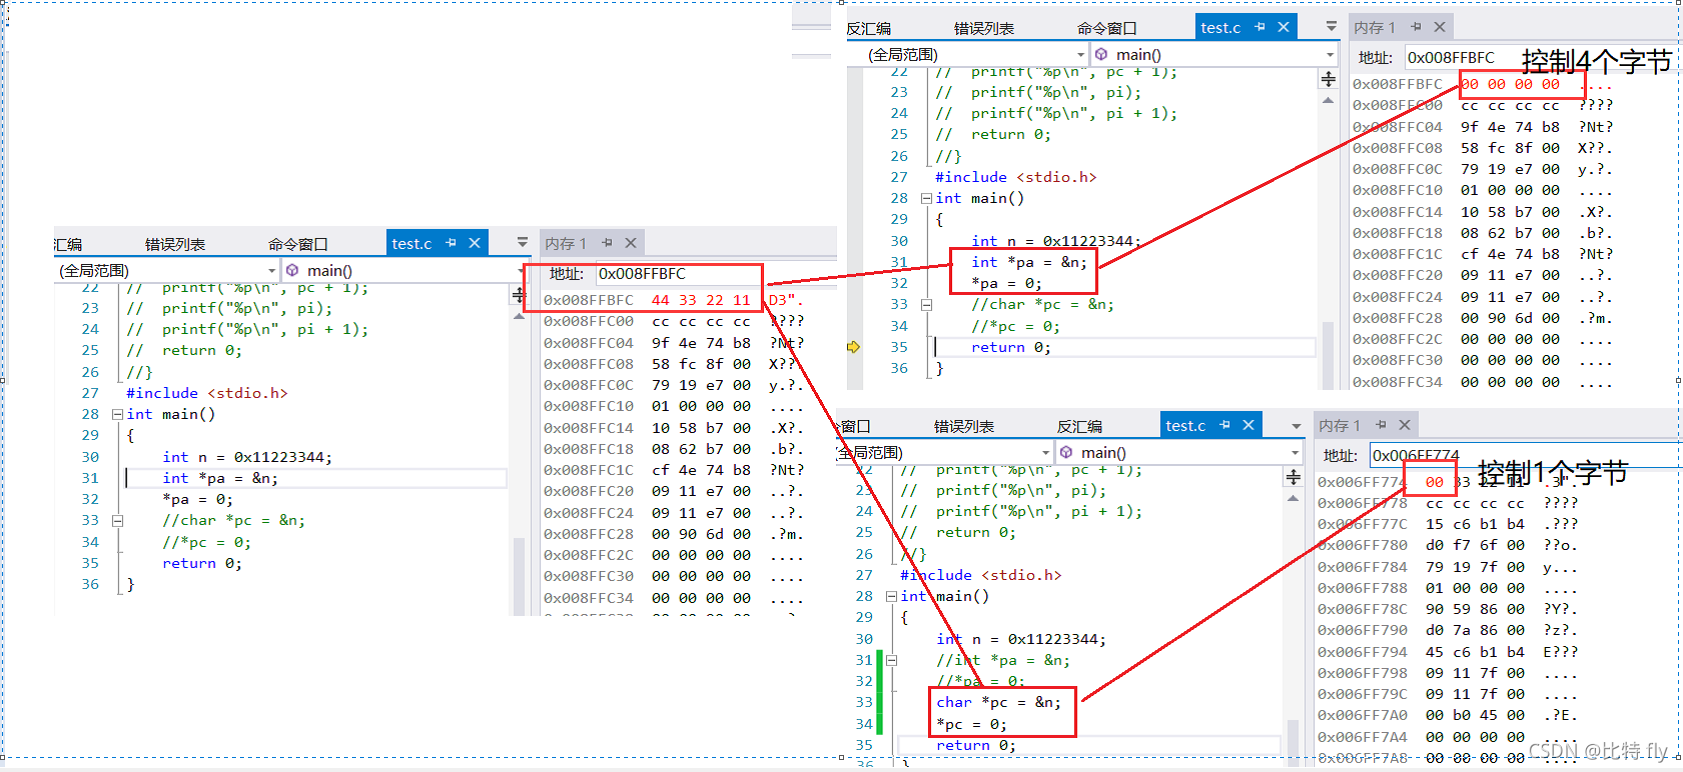Select 反汇编 tab in top-right window
1683x772 pixels.
coord(868,28)
